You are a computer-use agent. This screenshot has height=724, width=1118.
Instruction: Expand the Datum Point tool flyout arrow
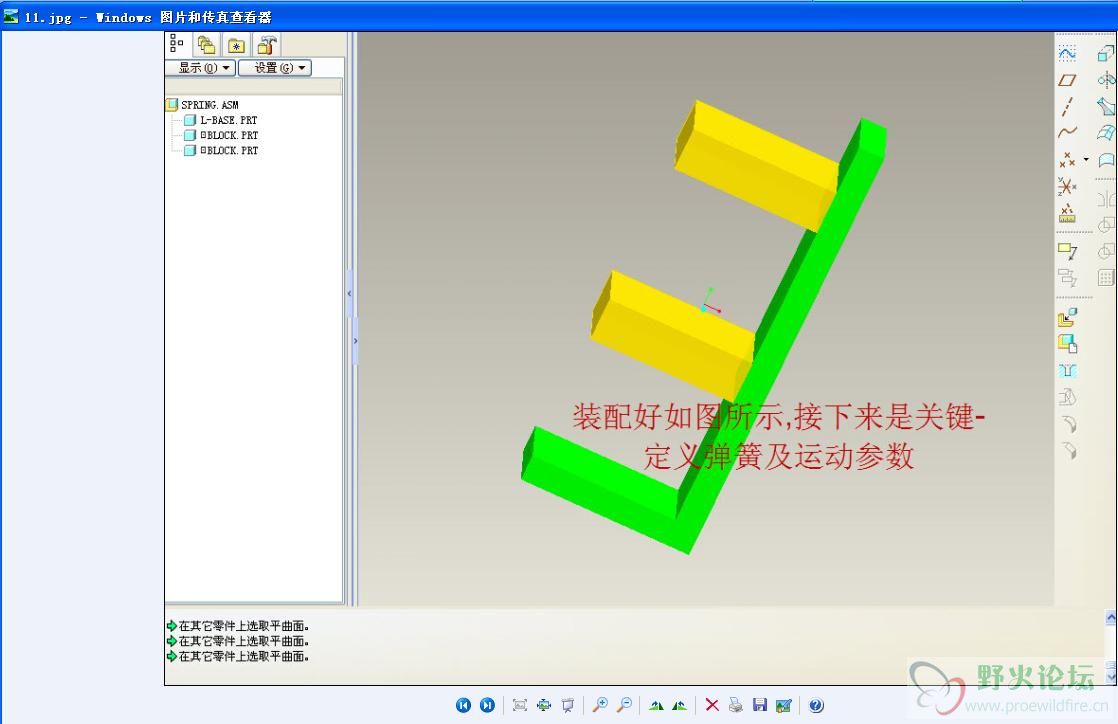click(1086, 160)
